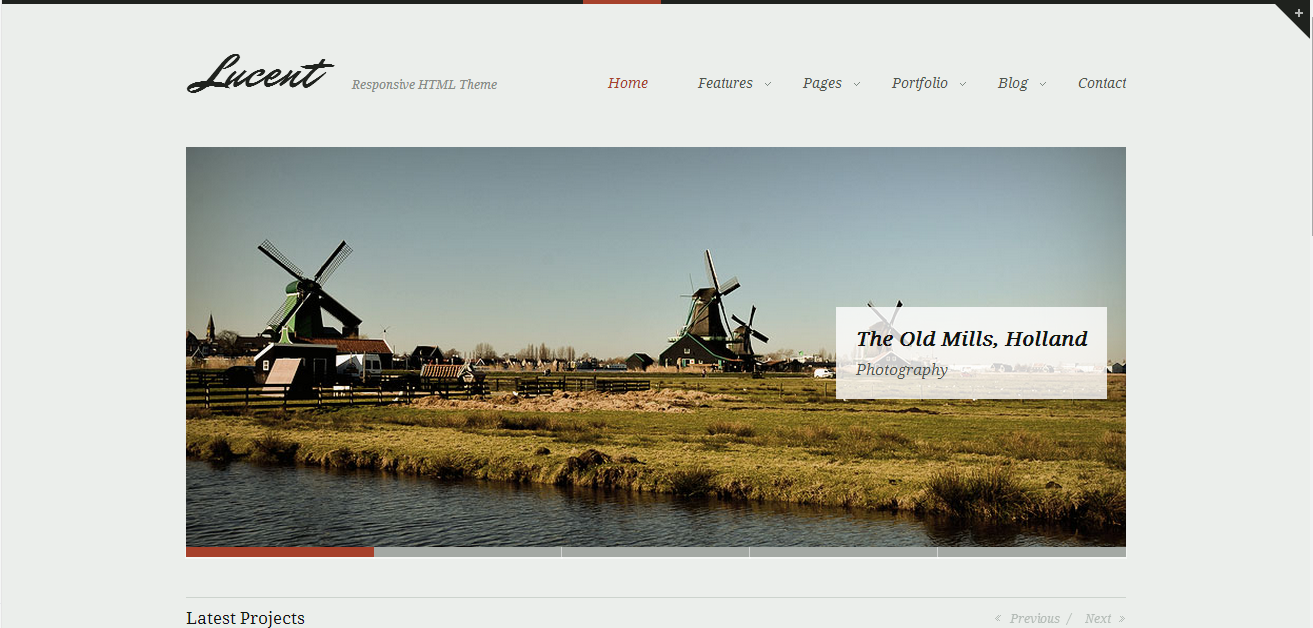Viewport: 1313px width, 628px height.
Task: Click the windmill slider image
Action: (x=656, y=346)
